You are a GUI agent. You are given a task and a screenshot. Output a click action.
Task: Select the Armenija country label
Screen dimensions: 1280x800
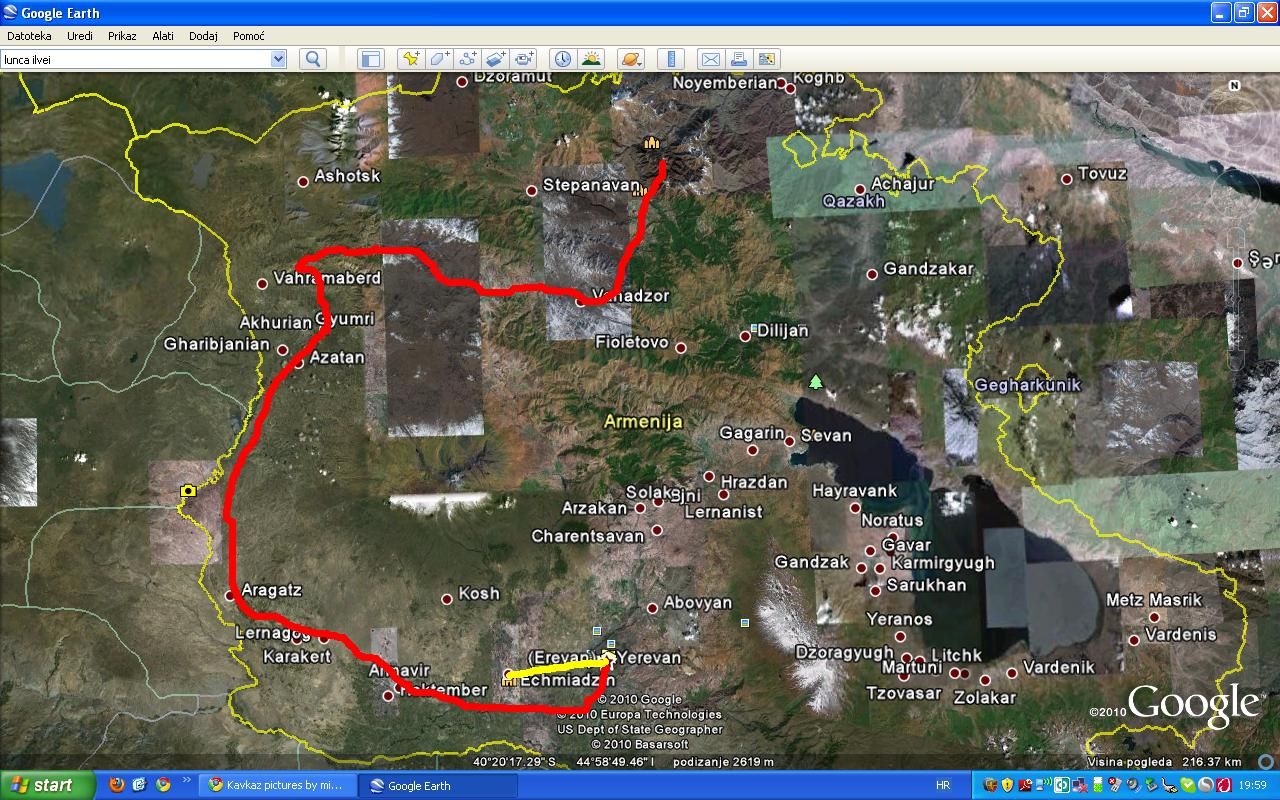click(643, 422)
